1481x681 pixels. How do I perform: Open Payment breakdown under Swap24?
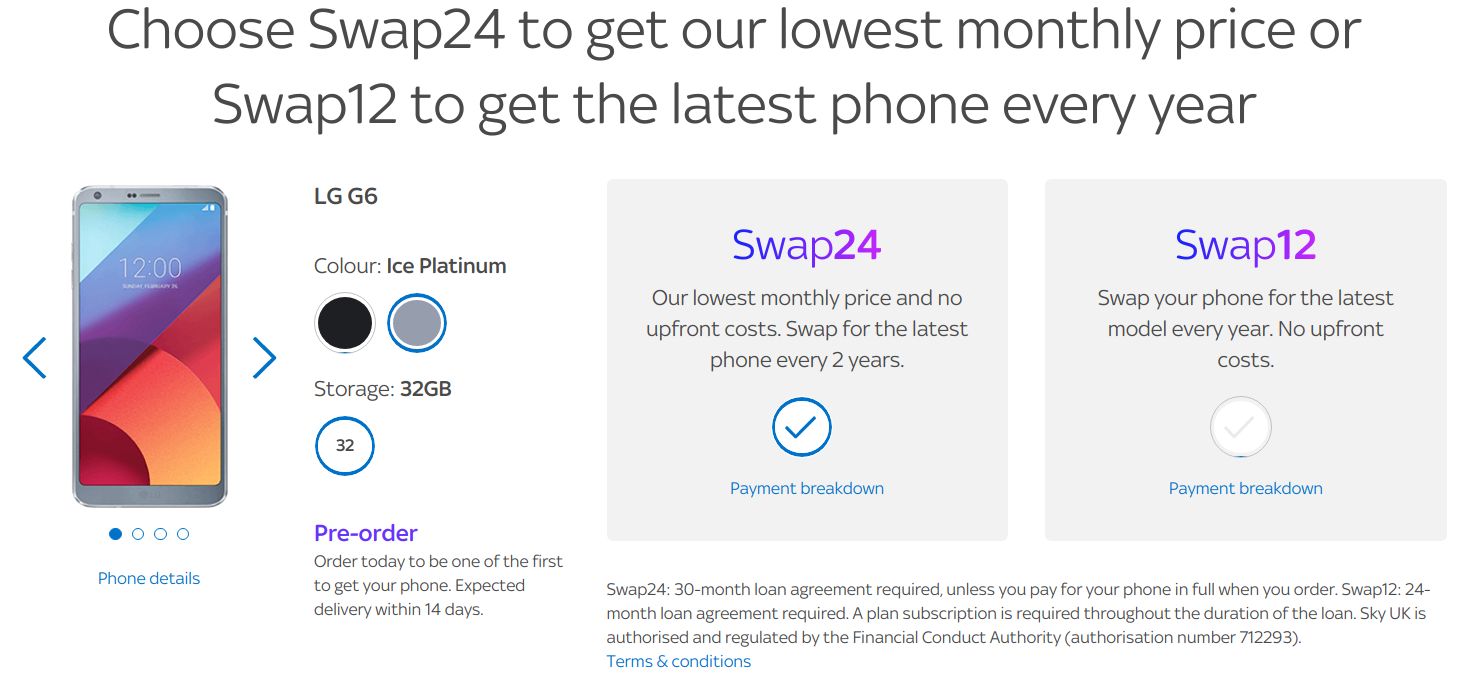[x=807, y=489]
